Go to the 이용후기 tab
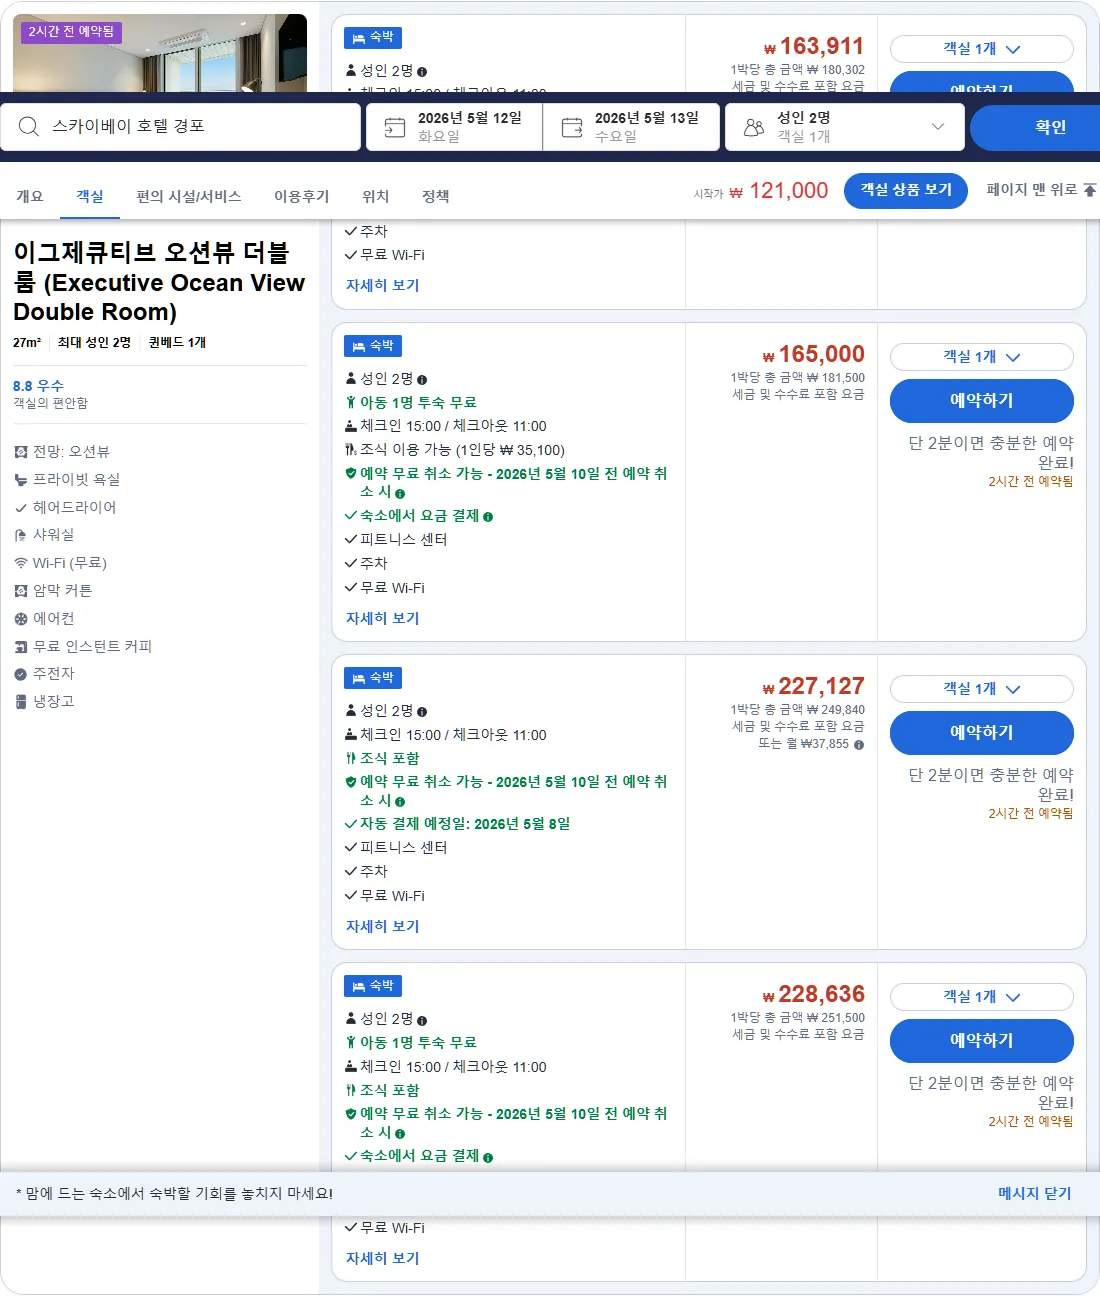 (302, 196)
